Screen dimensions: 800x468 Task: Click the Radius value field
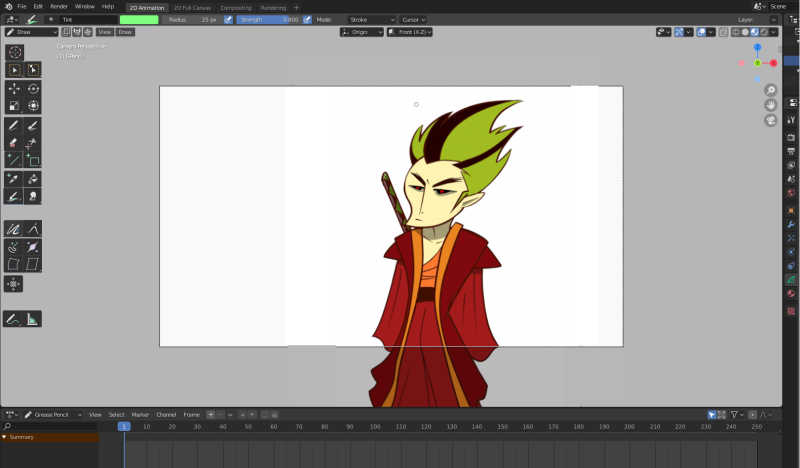coord(192,19)
